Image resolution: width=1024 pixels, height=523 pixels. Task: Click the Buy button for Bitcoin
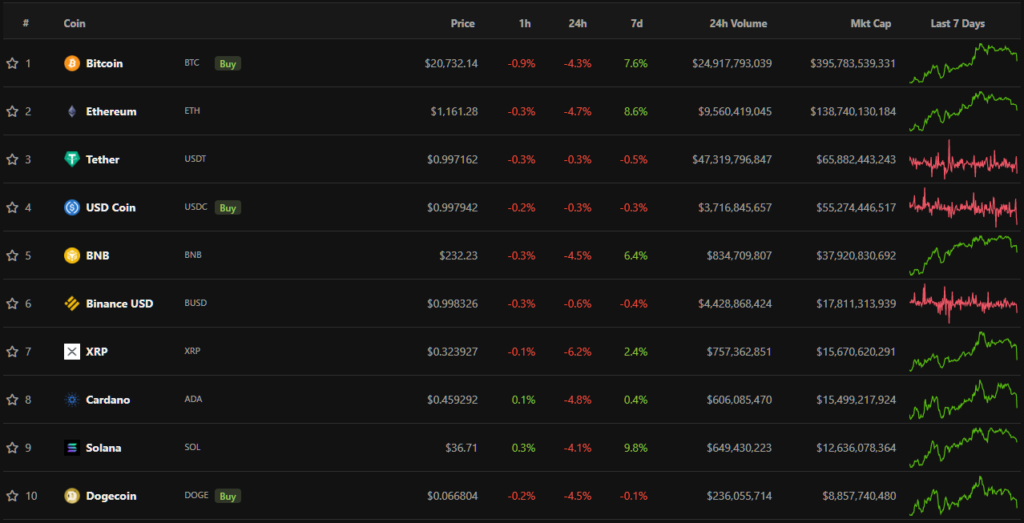point(228,63)
